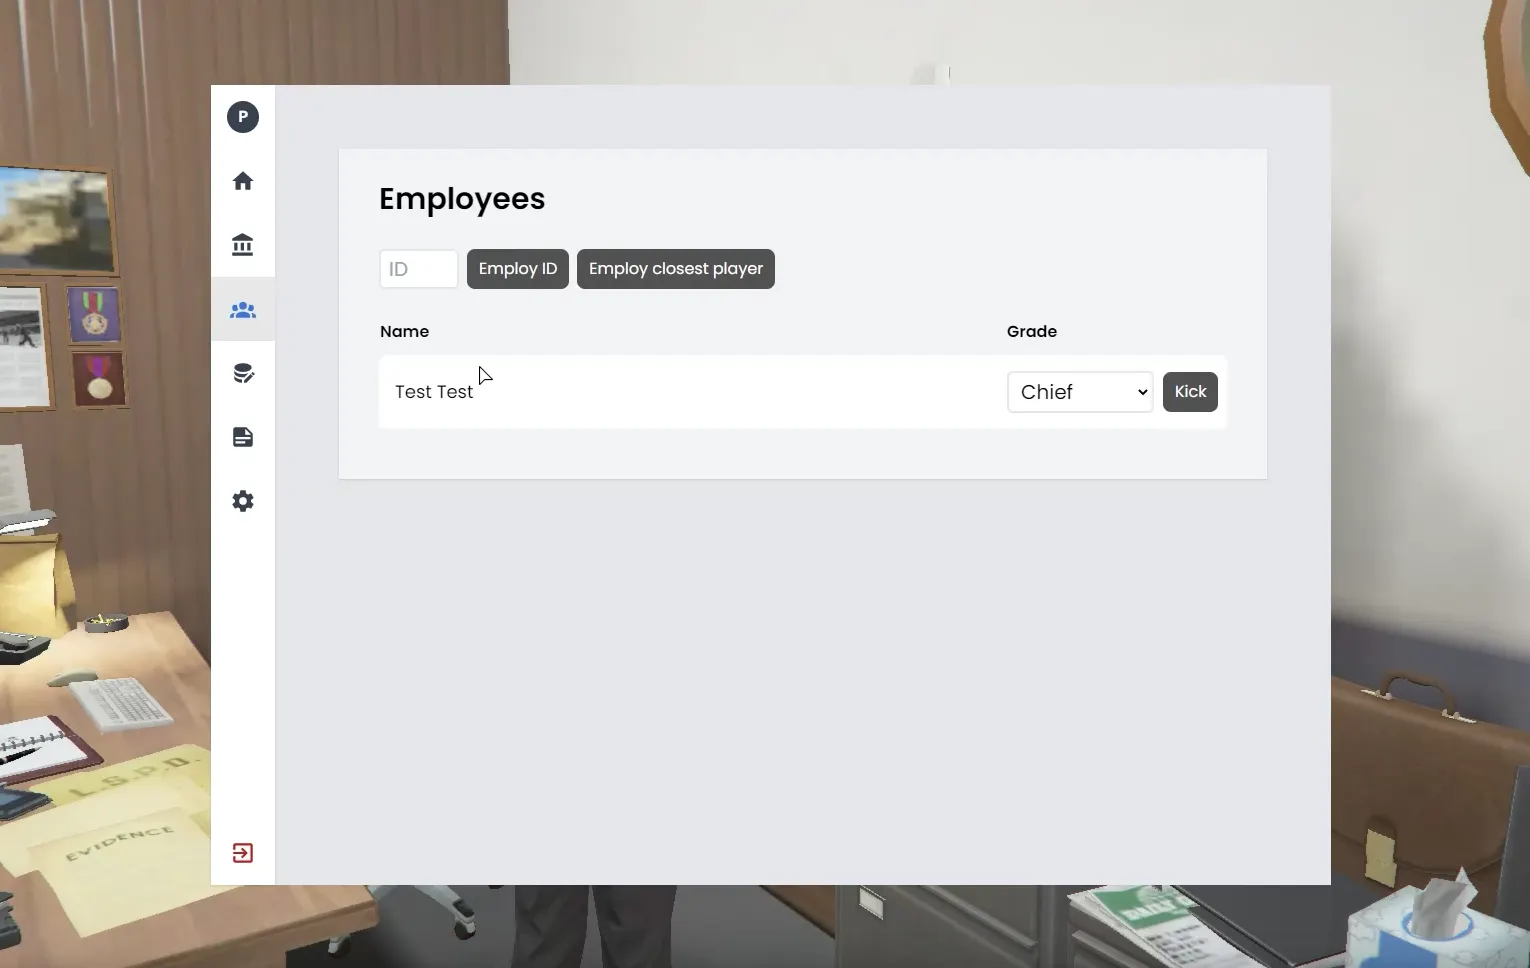
Task: Go to the Home page icon
Action: 243,181
